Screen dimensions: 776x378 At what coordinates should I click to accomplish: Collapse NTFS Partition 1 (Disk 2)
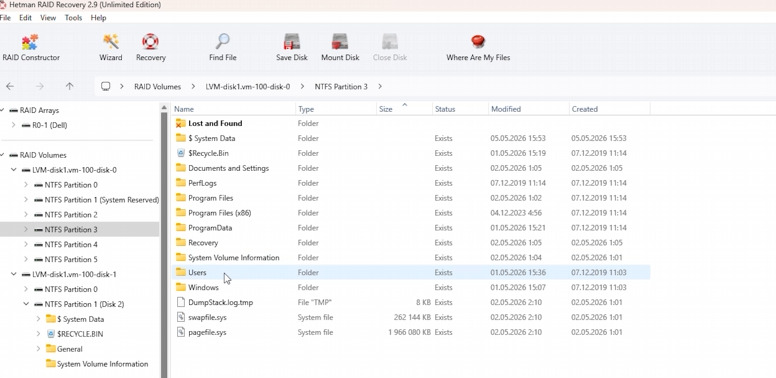point(26,304)
